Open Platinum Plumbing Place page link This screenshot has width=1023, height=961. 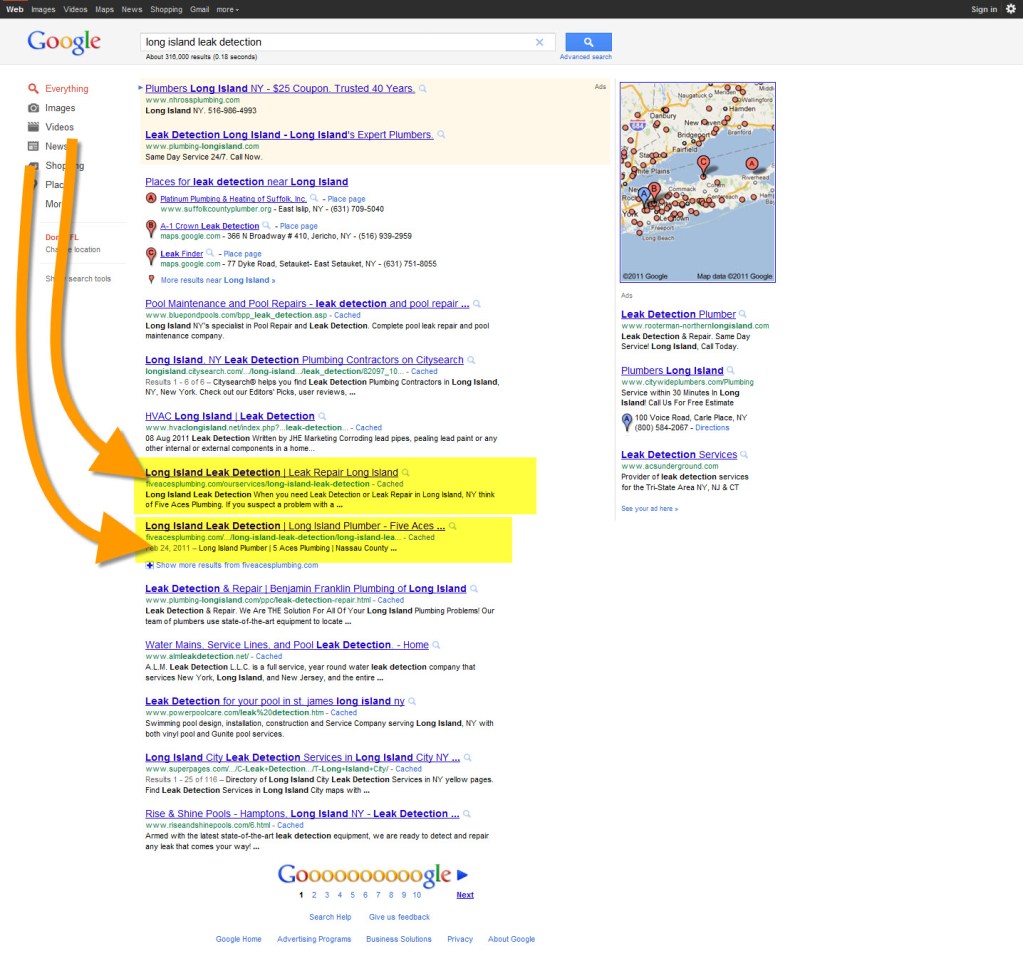coord(346,199)
